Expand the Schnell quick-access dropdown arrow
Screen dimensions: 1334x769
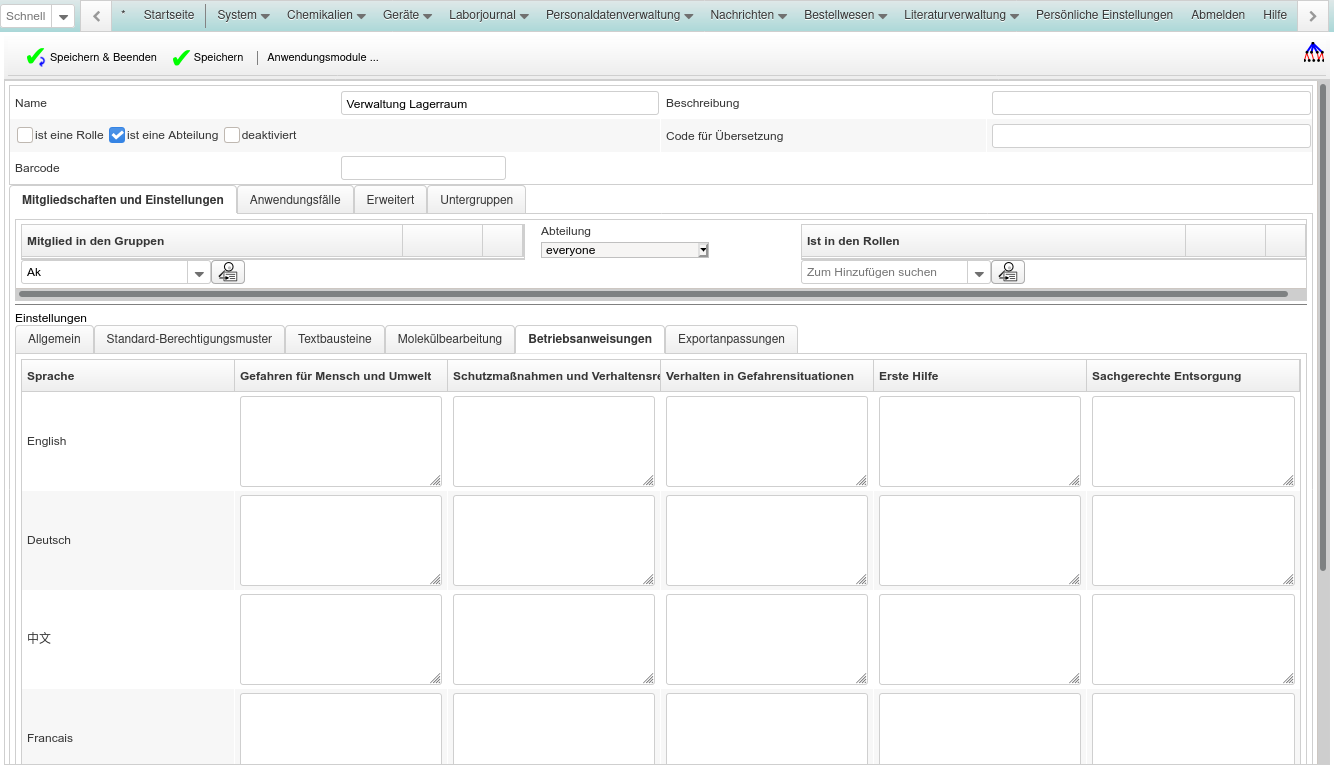[64, 17]
